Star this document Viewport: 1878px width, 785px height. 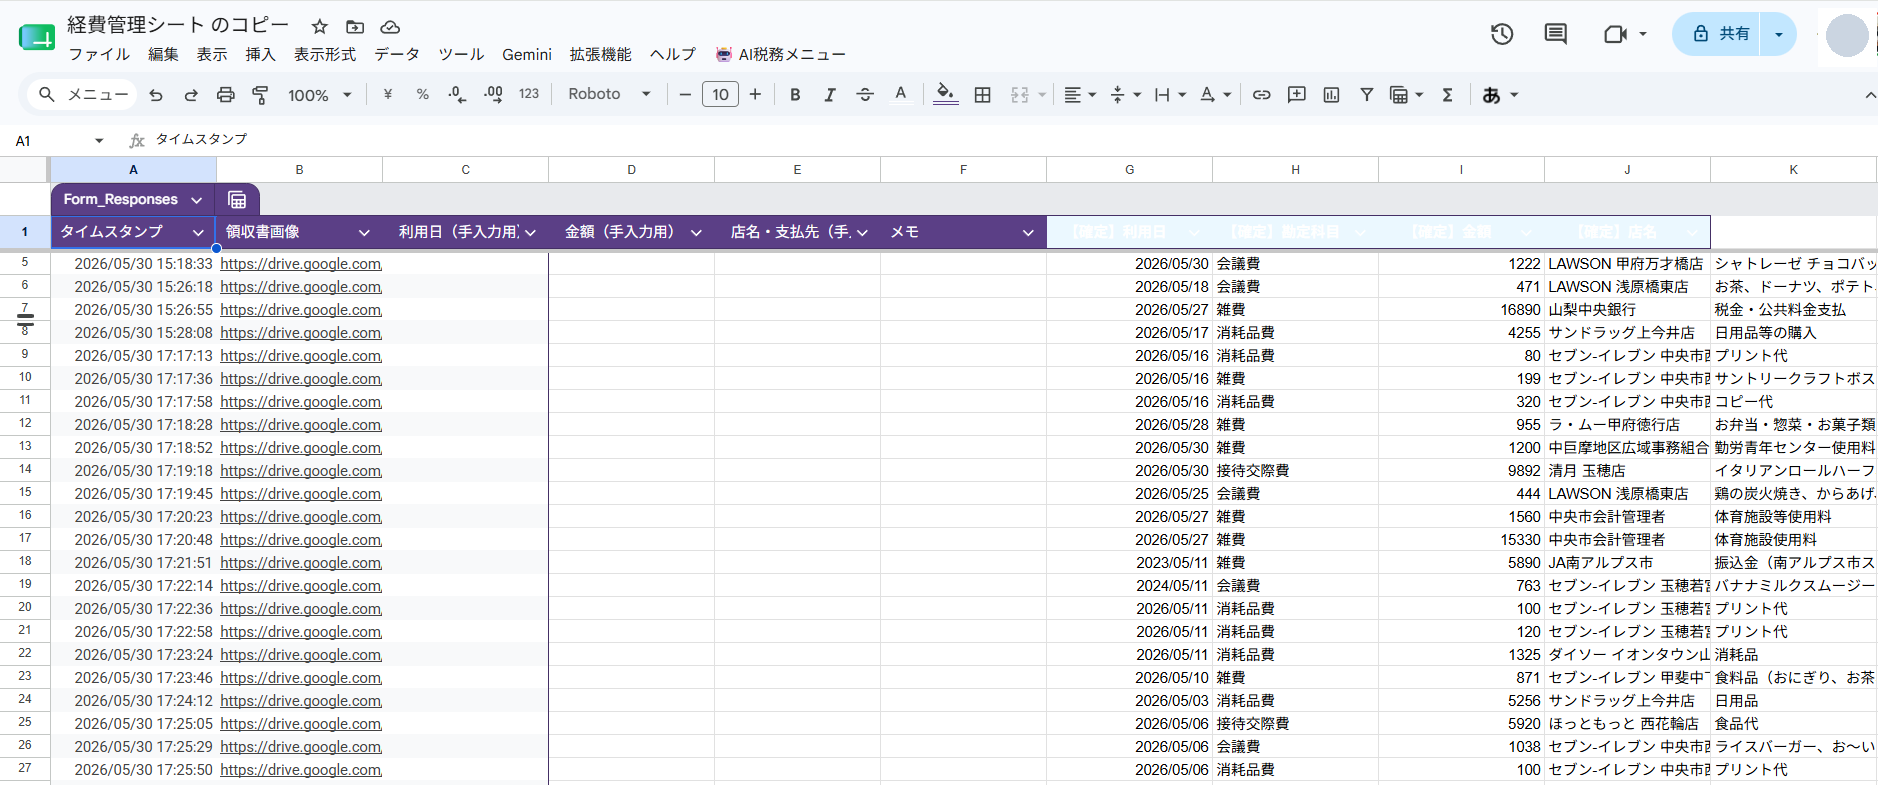[x=320, y=27]
